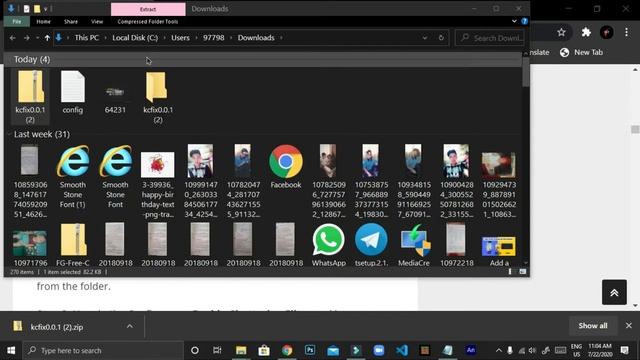Screen dimensions: 640x360
Task: Open the volume control in tray
Action: tap(532, 350)
